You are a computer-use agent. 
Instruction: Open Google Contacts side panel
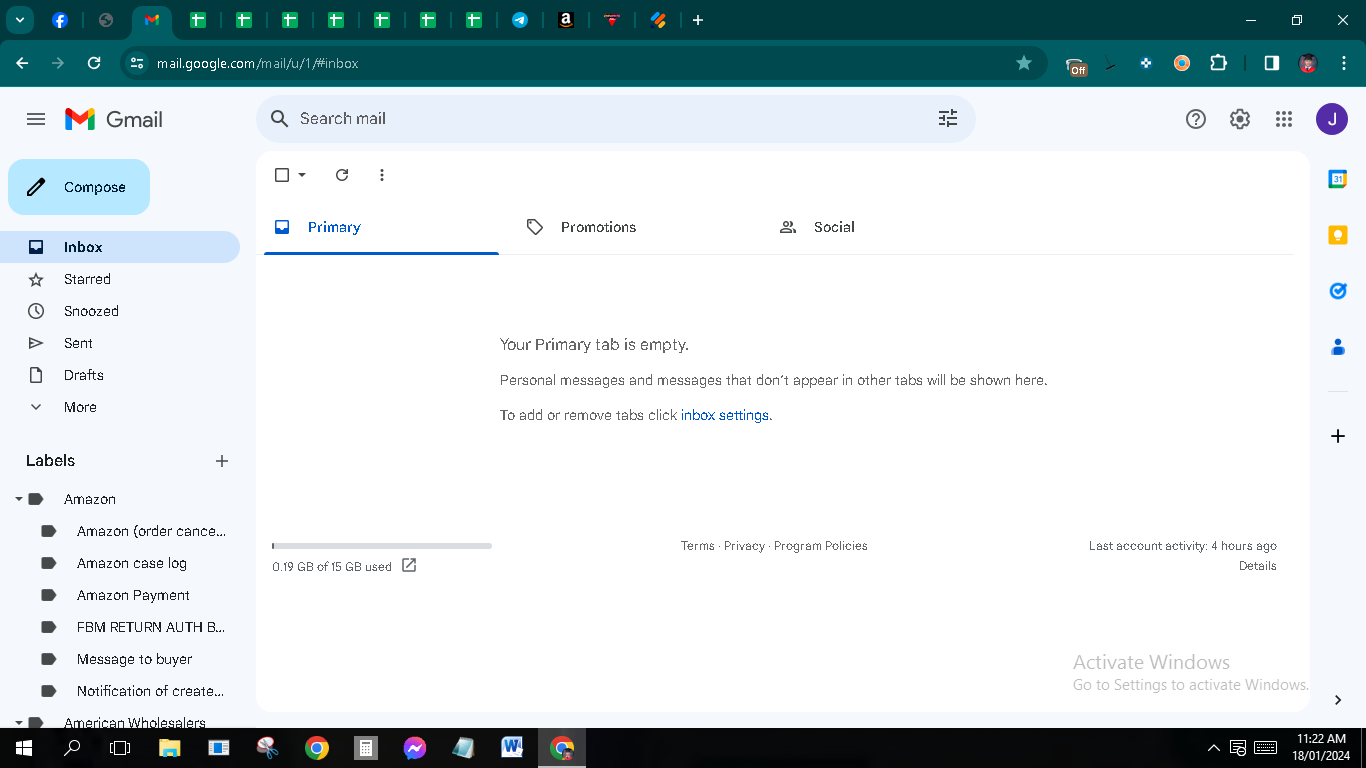coord(1338,347)
